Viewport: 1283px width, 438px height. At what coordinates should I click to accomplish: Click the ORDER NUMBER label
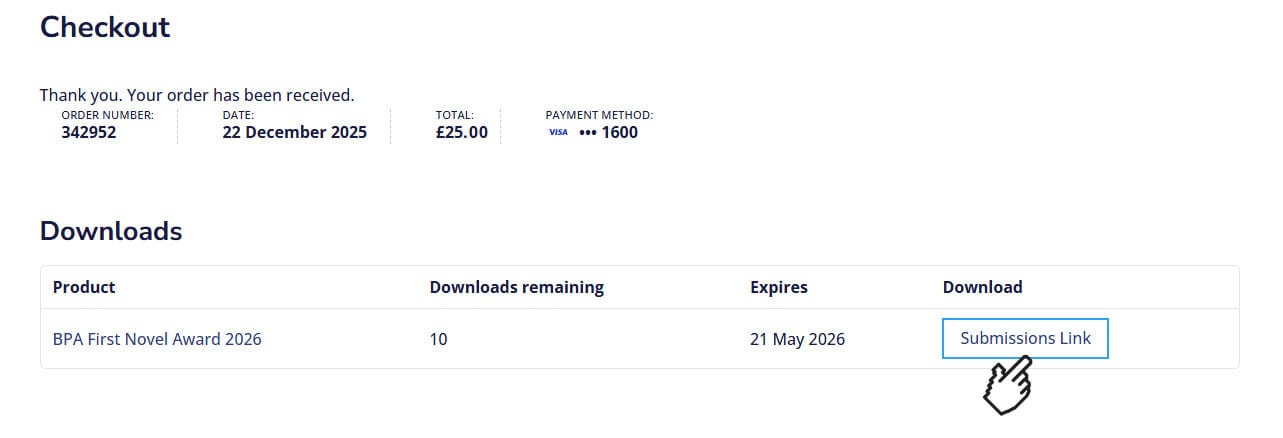click(107, 116)
